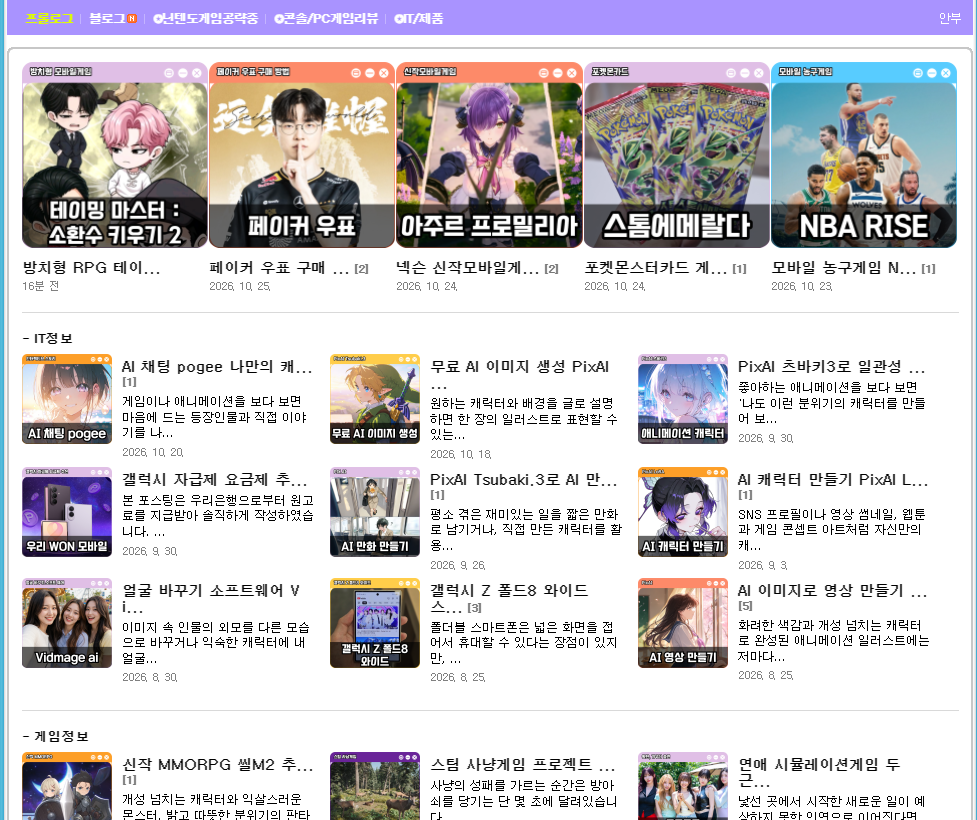Open post titled 페이커 우표 구매 …
Viewport: 977px width, 820px height.
[279, 267]
